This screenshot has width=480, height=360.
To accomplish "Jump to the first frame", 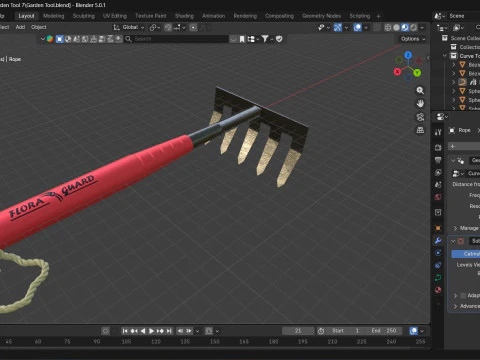I will pos(125,331).
